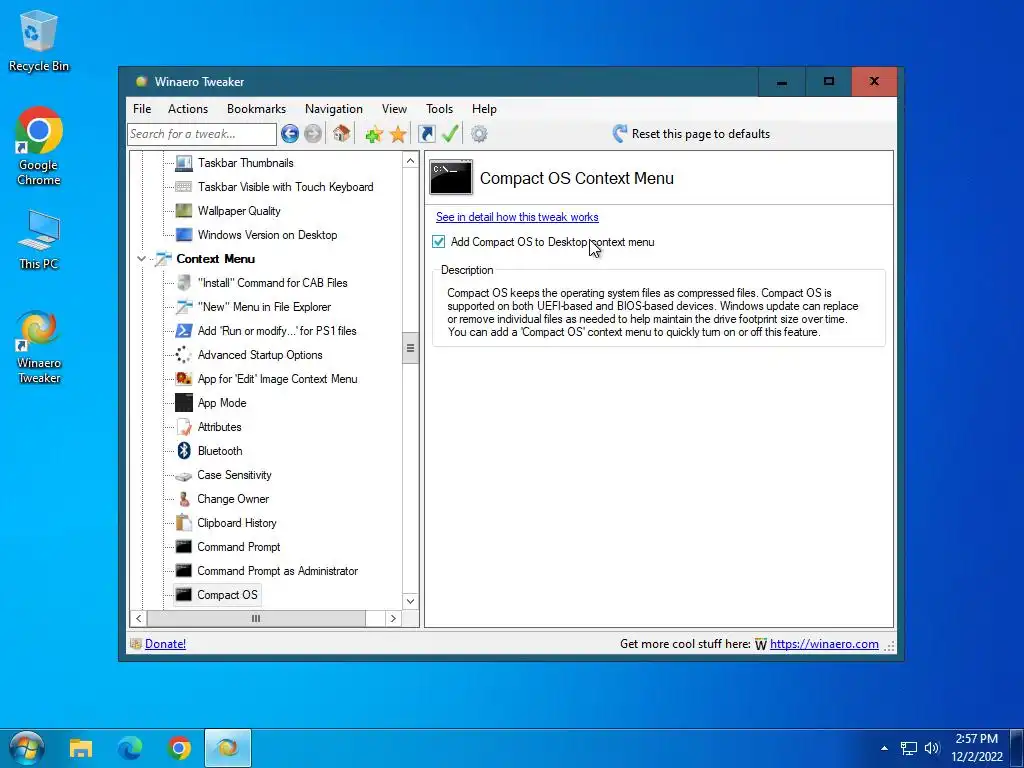This screenshot has height=768, width=1024.
Task: Click the Taskbar Thumbnails icon in tree
Action: (x=184, y=163)
